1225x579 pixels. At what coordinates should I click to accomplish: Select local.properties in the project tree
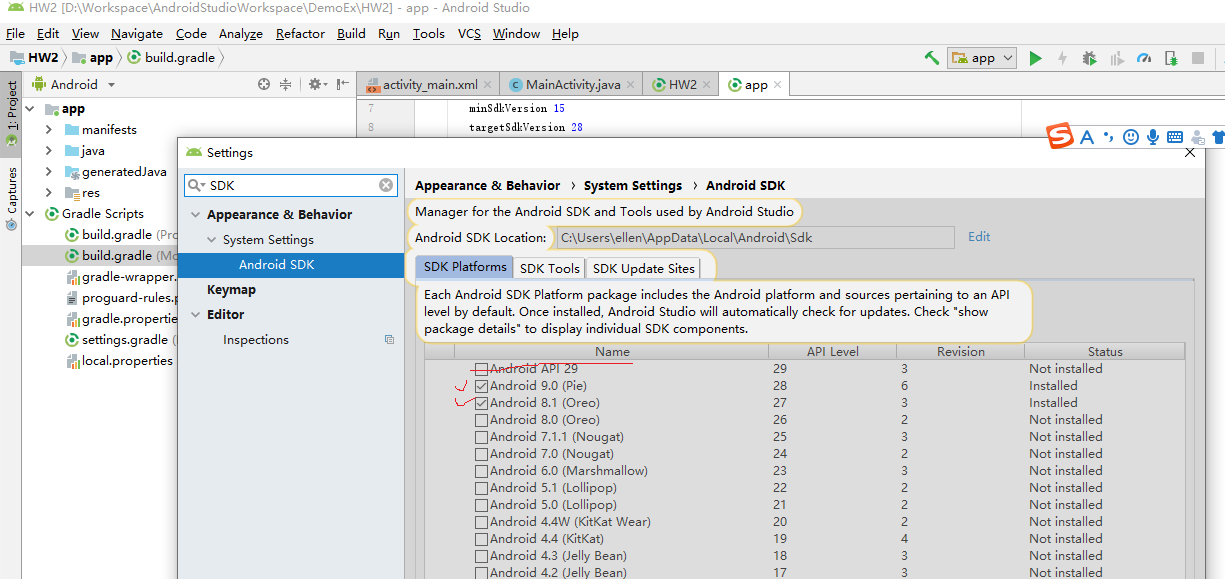tap(120, 361)
